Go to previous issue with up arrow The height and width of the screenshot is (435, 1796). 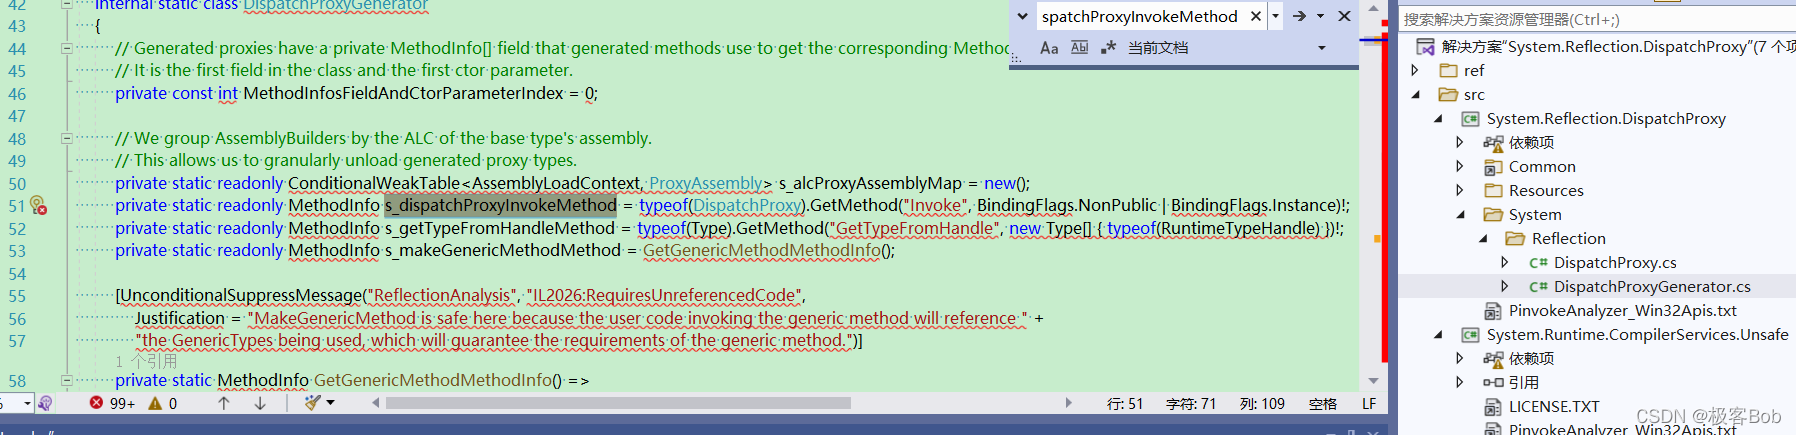(x=224, y=403)
